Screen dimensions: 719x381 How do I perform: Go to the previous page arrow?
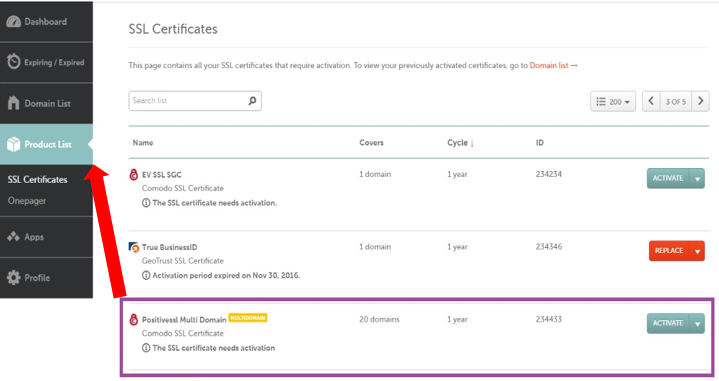tap(651, 101)
